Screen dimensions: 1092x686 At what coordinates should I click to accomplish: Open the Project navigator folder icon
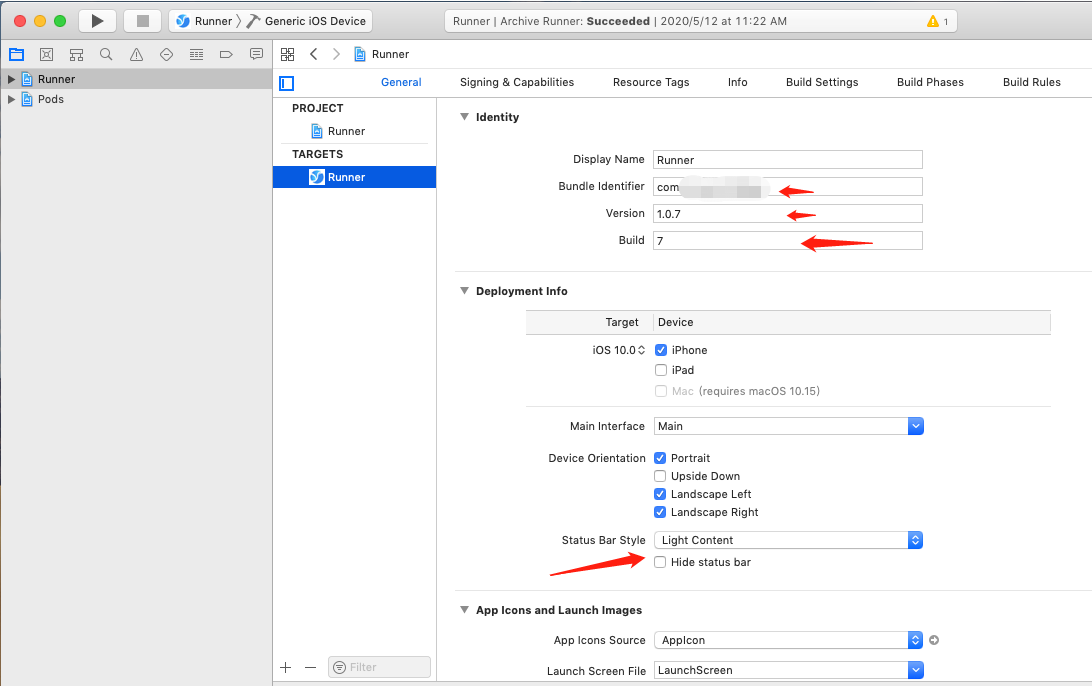coord(17,54)
